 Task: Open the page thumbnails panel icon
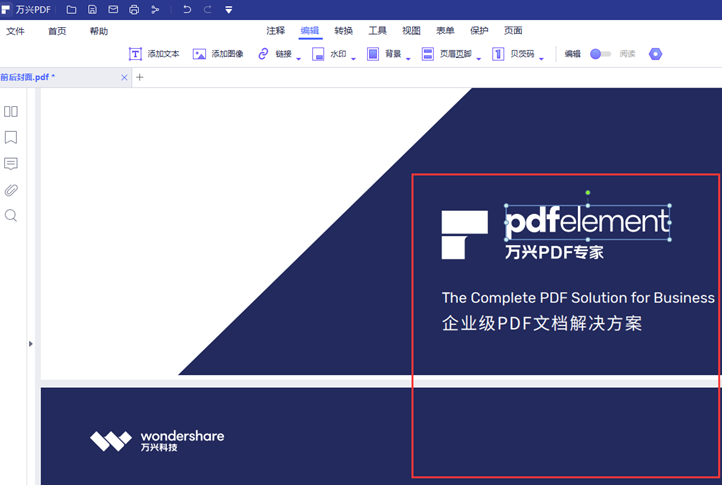point(11,111)
